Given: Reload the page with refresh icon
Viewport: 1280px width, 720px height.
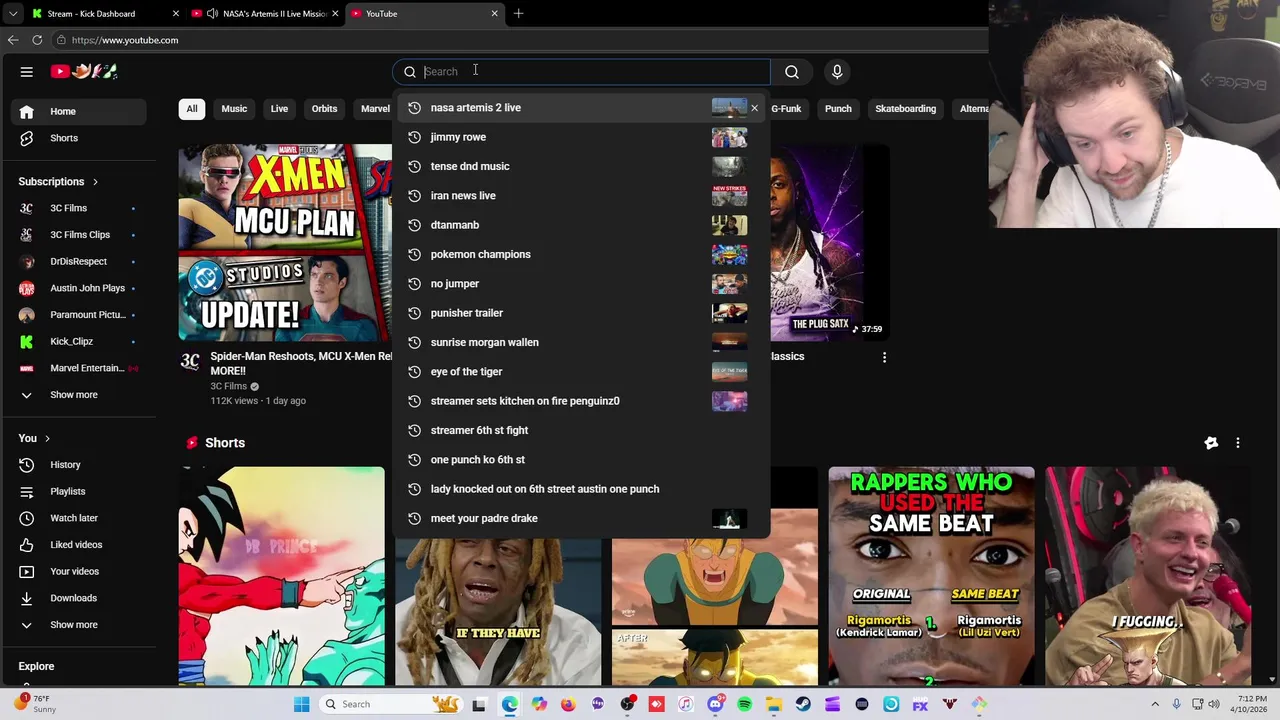Looking at the screenshot, I should click(37, 40).
